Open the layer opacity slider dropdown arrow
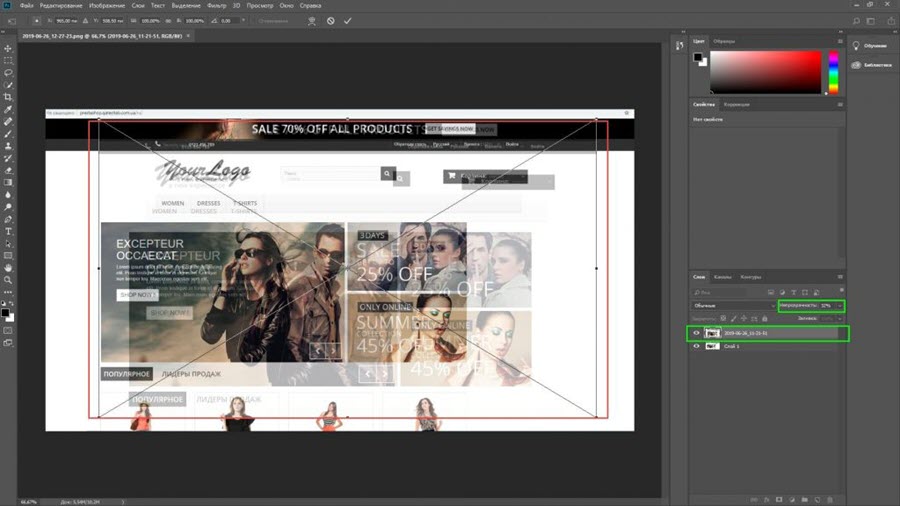900x506 pixels. (x=840, y=306)
